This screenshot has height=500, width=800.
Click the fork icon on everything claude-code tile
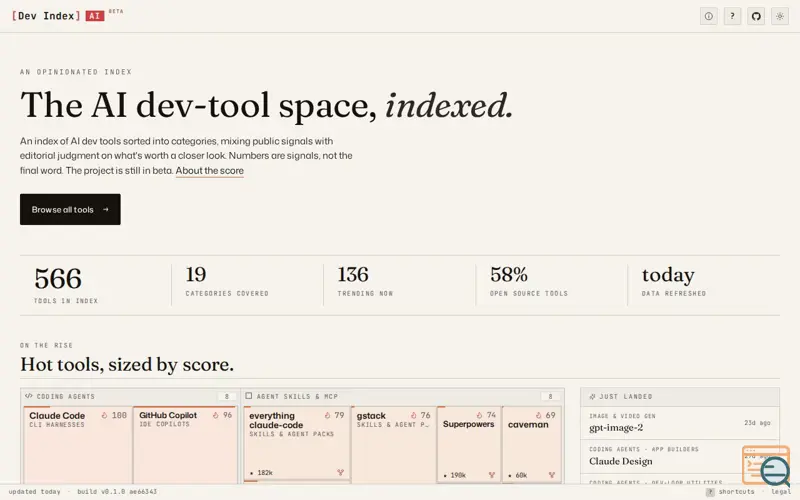(x=341, y=472)
